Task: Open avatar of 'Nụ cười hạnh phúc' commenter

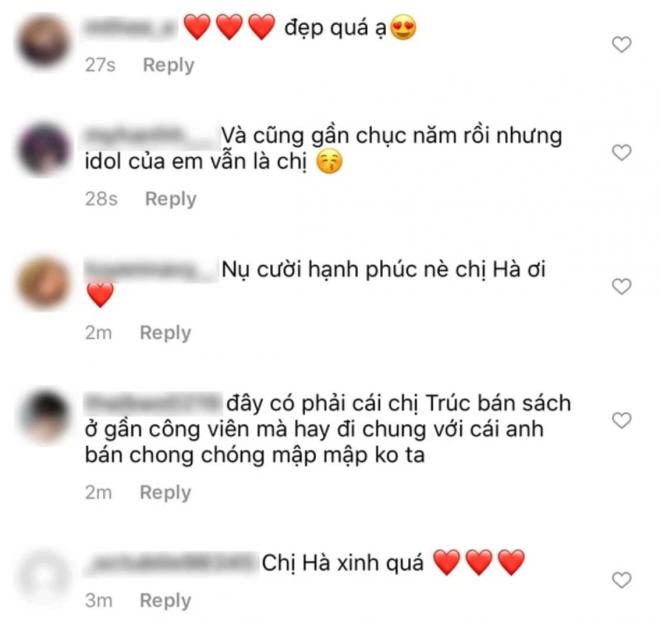Action: pos(44,283)
